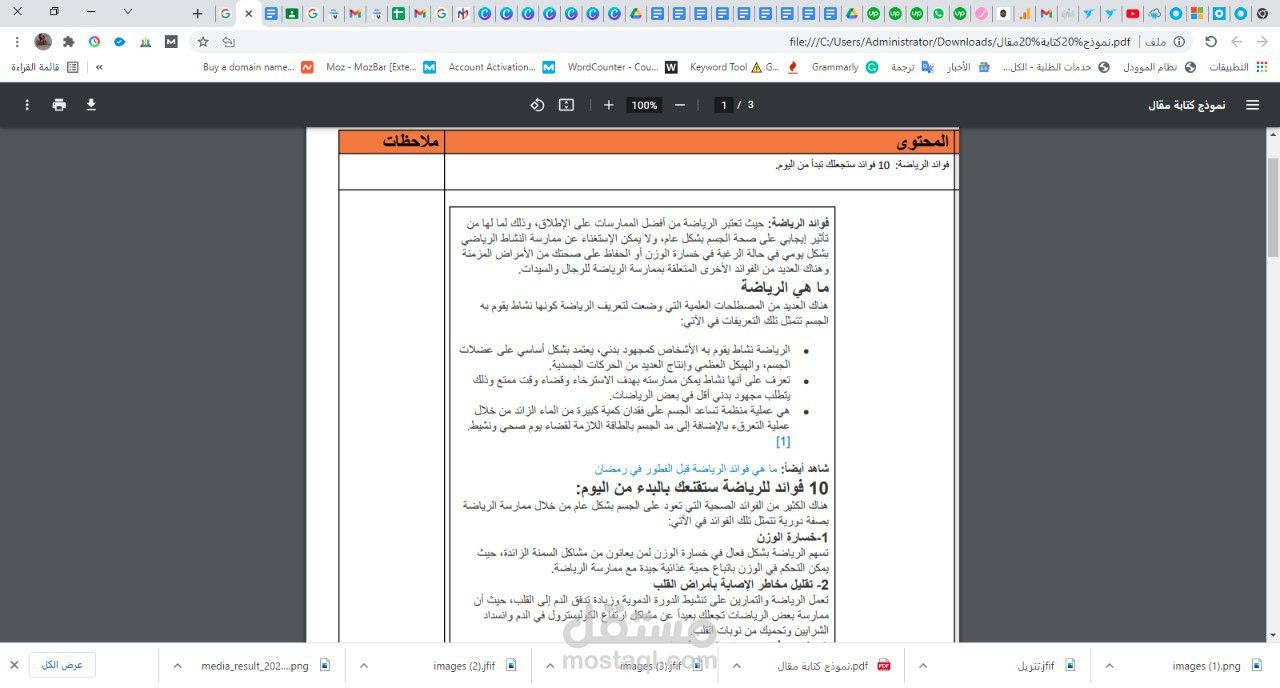Viewport: 1280px width, 688px height.
Task: Open downloaded images (2).jfif file
Action: [x=476, y=665]
